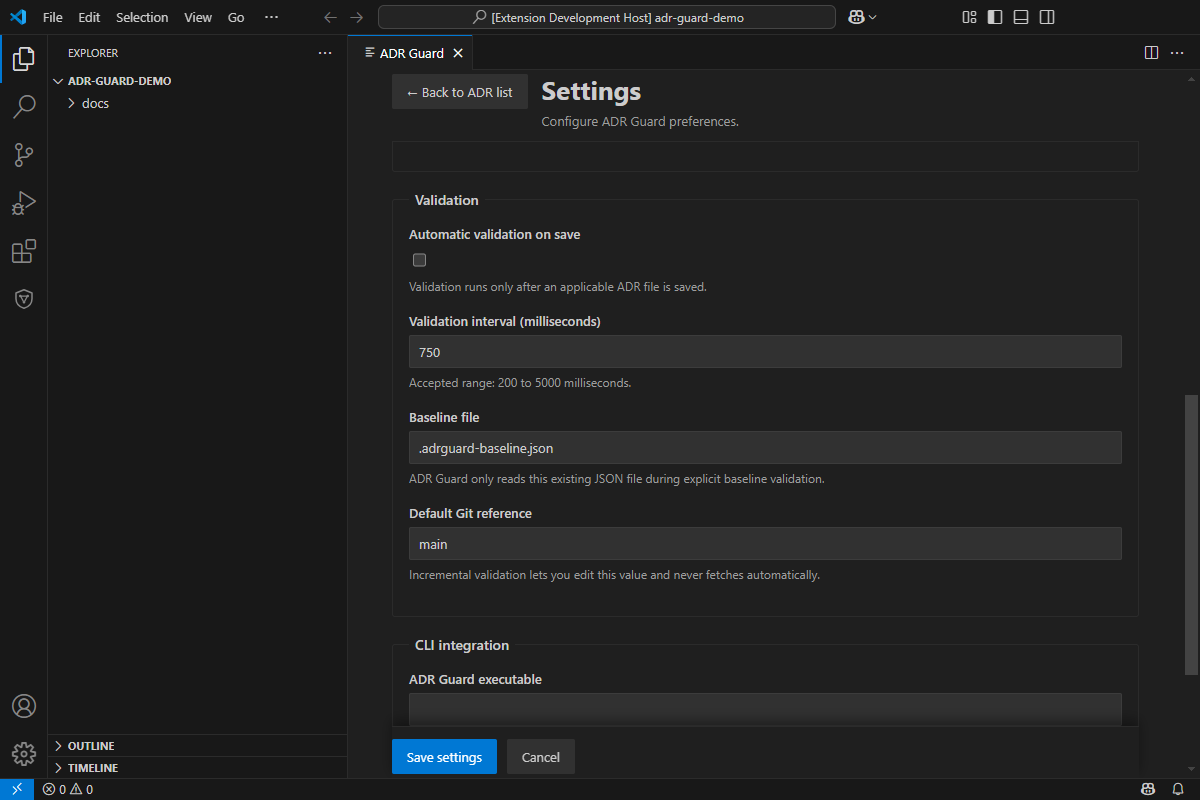Screen dimensions: 1200x800
Task: Click Save settings button
Action: 444,757
